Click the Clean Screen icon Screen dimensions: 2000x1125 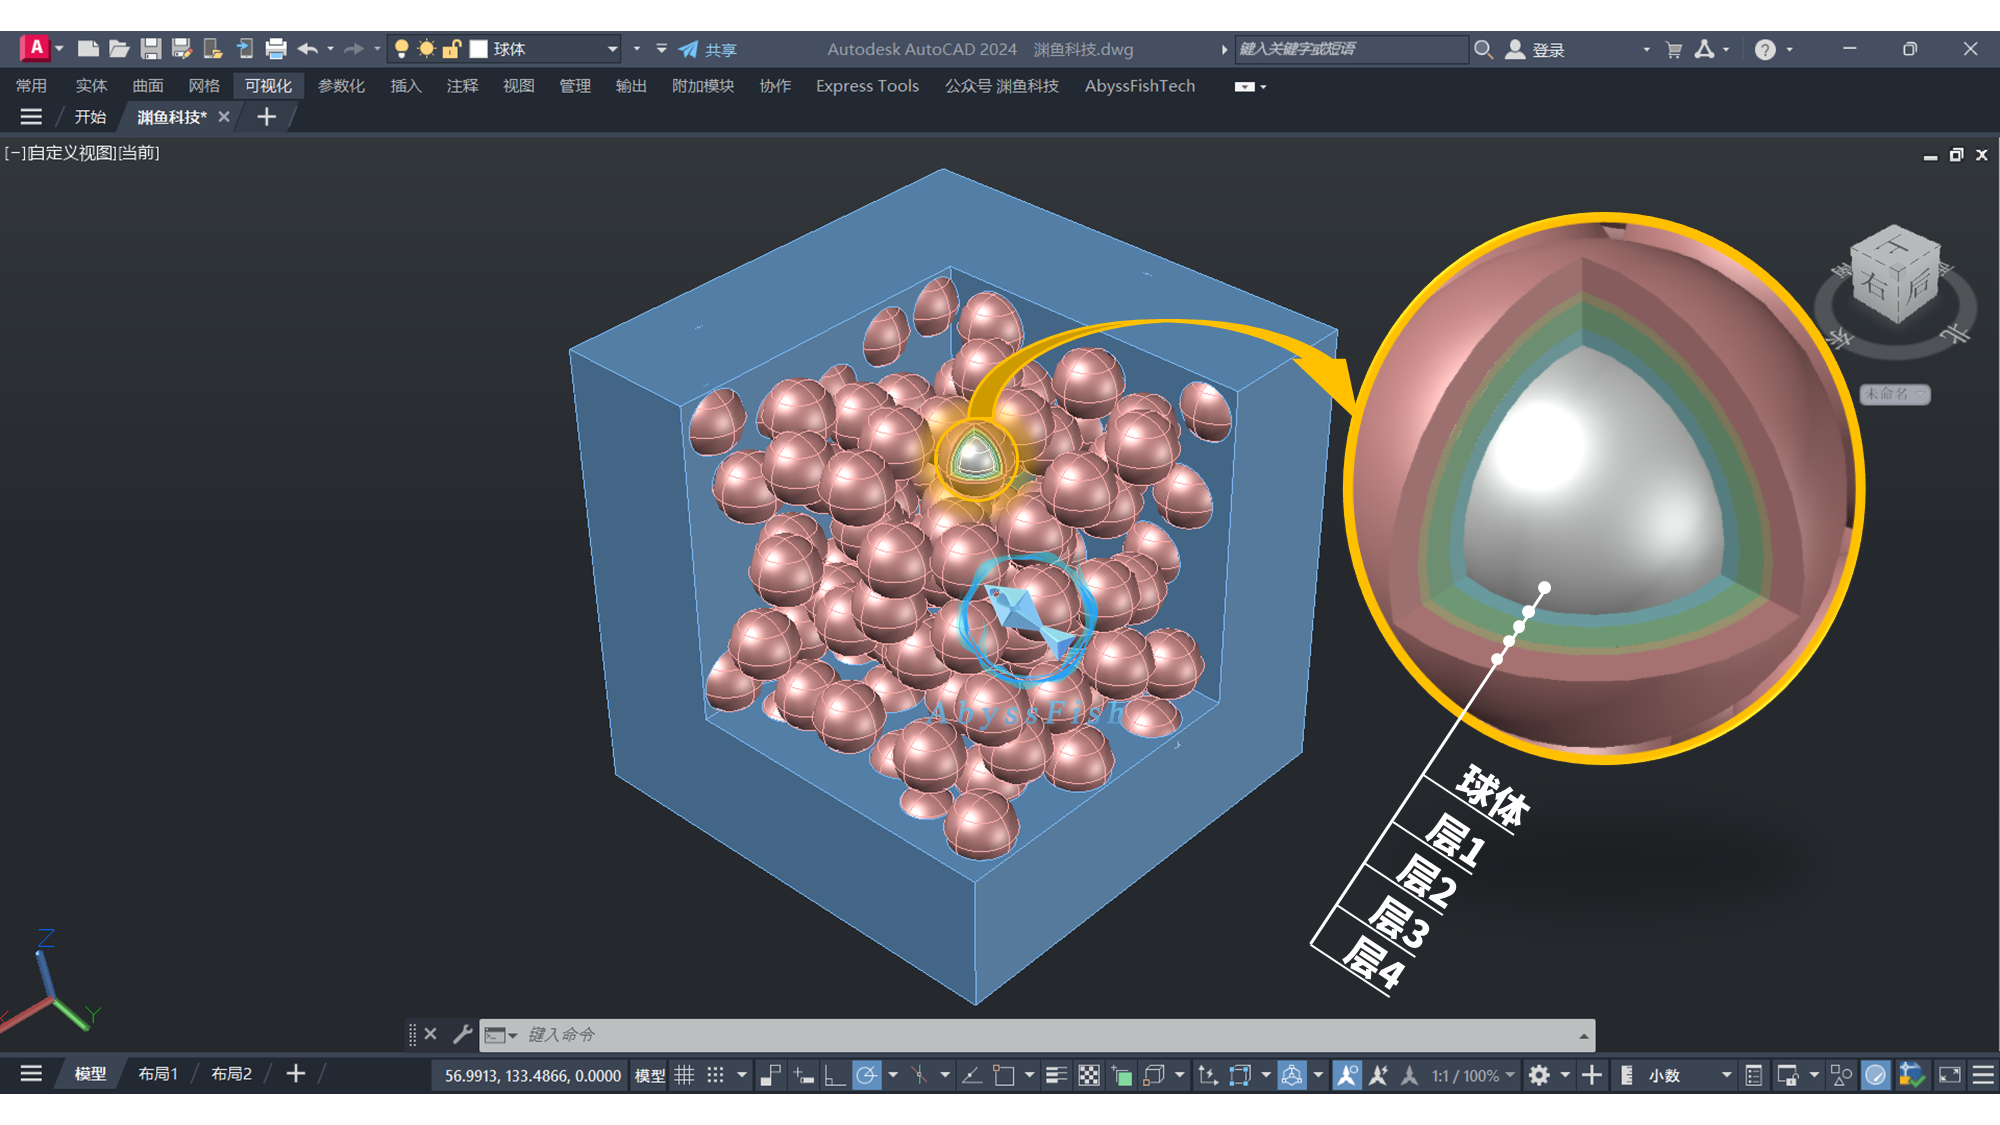(1949, 1075)
